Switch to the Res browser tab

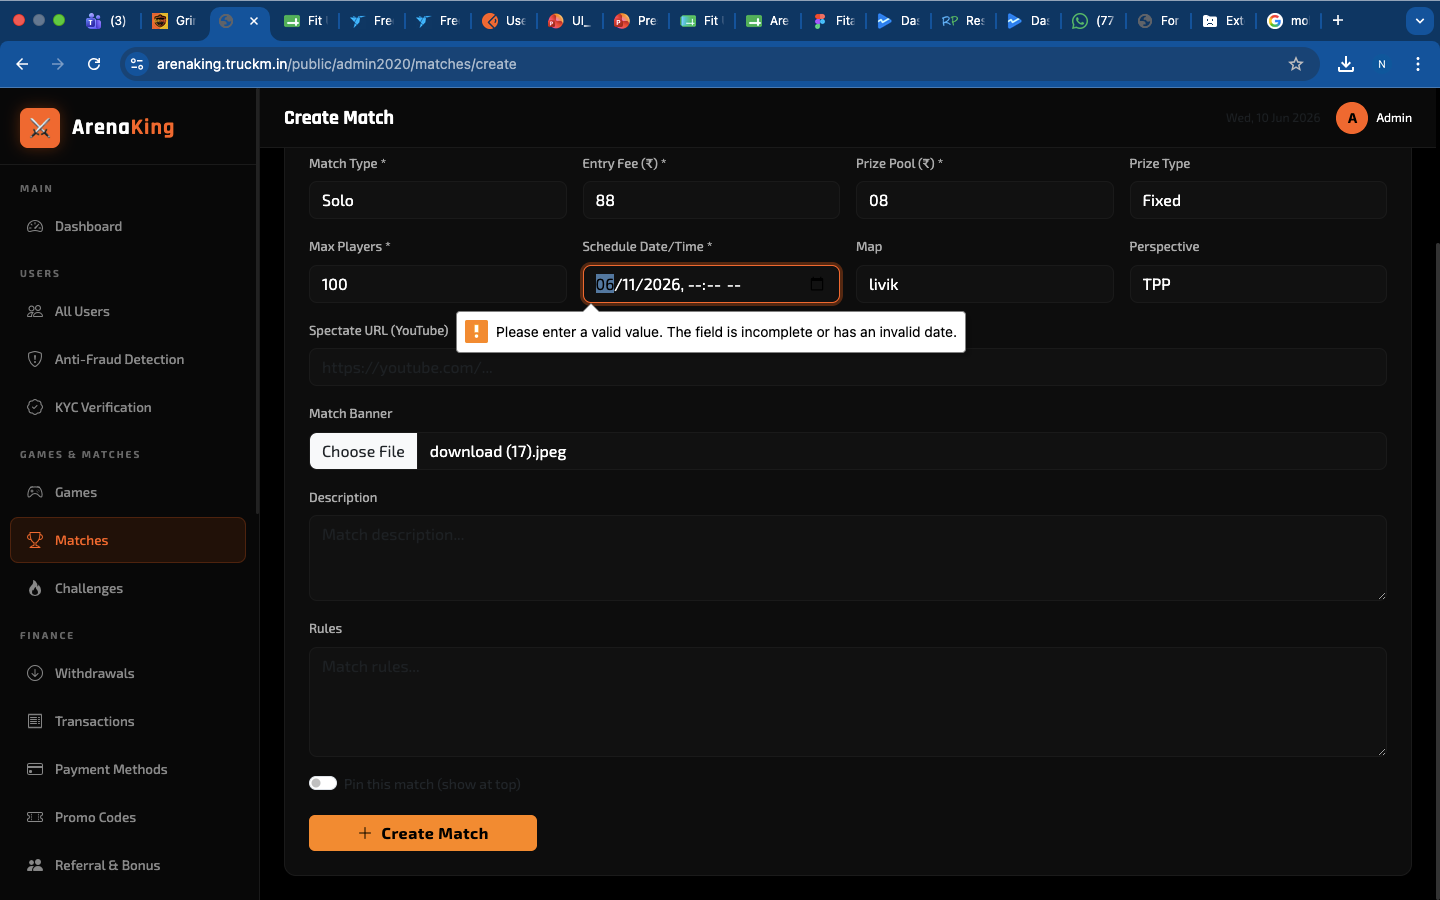[x=964, y=20]
